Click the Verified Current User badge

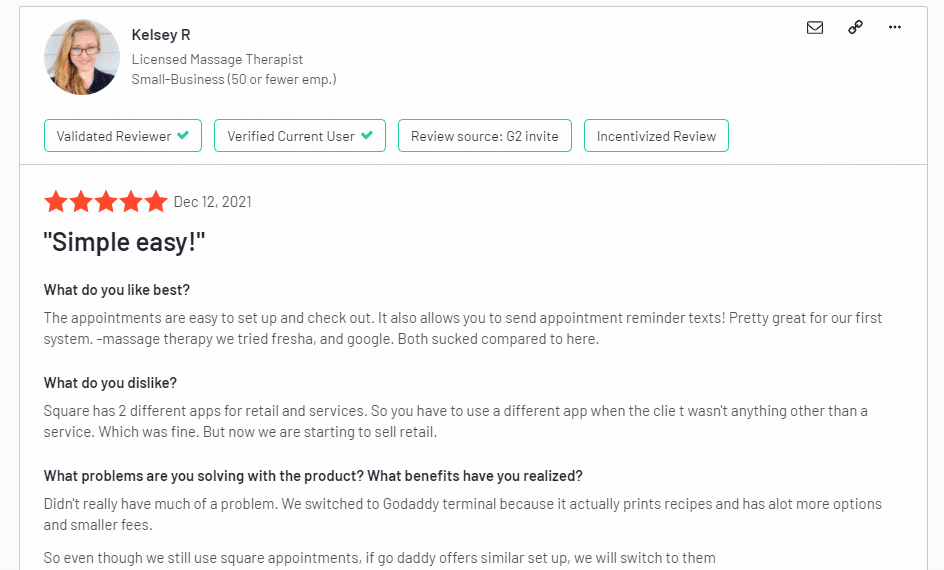pos(300,136)
